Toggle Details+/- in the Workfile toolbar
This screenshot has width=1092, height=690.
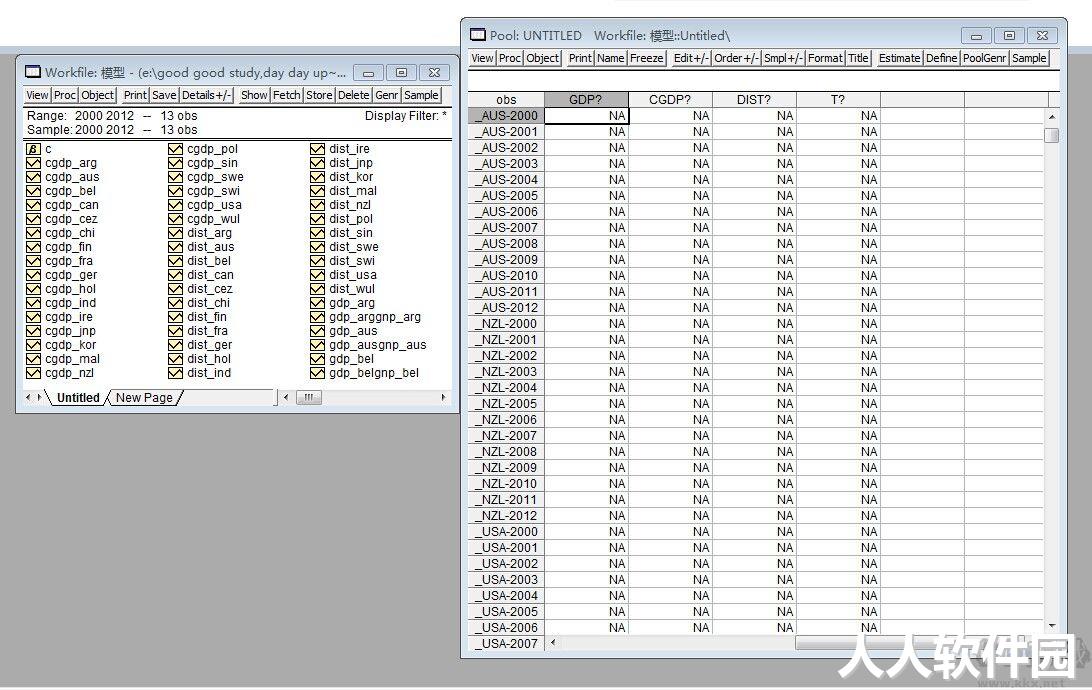coord(205,95)
